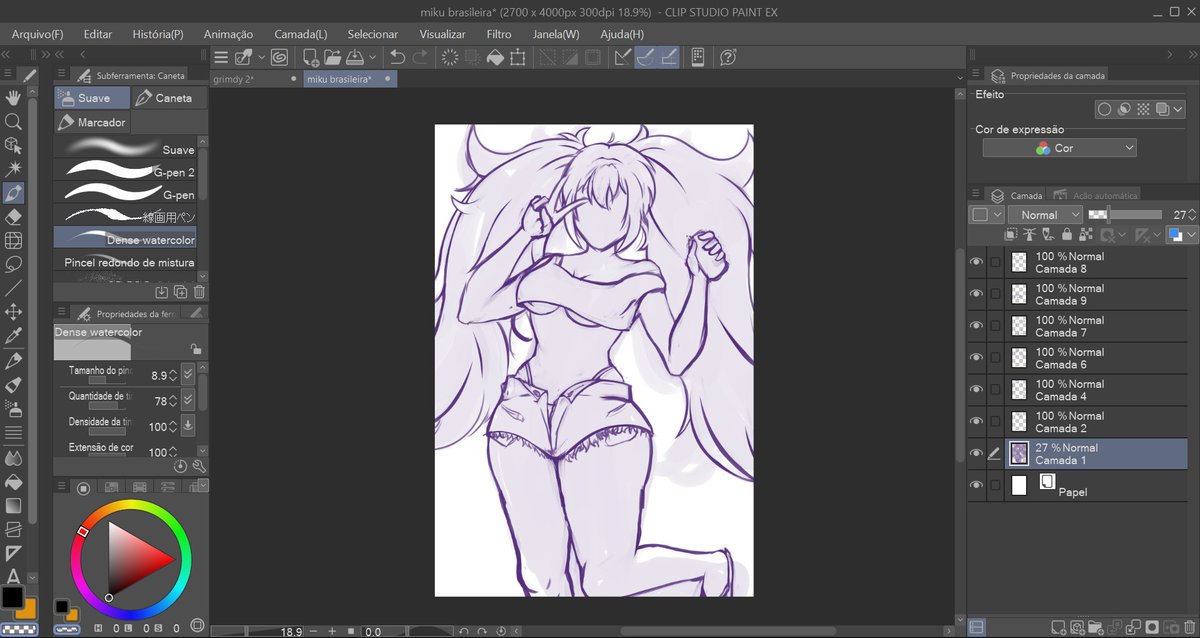Viewport: 1200px width, 638px height.
Task: Click the Scale/Rotate transform icon
Action: point(517,58)
